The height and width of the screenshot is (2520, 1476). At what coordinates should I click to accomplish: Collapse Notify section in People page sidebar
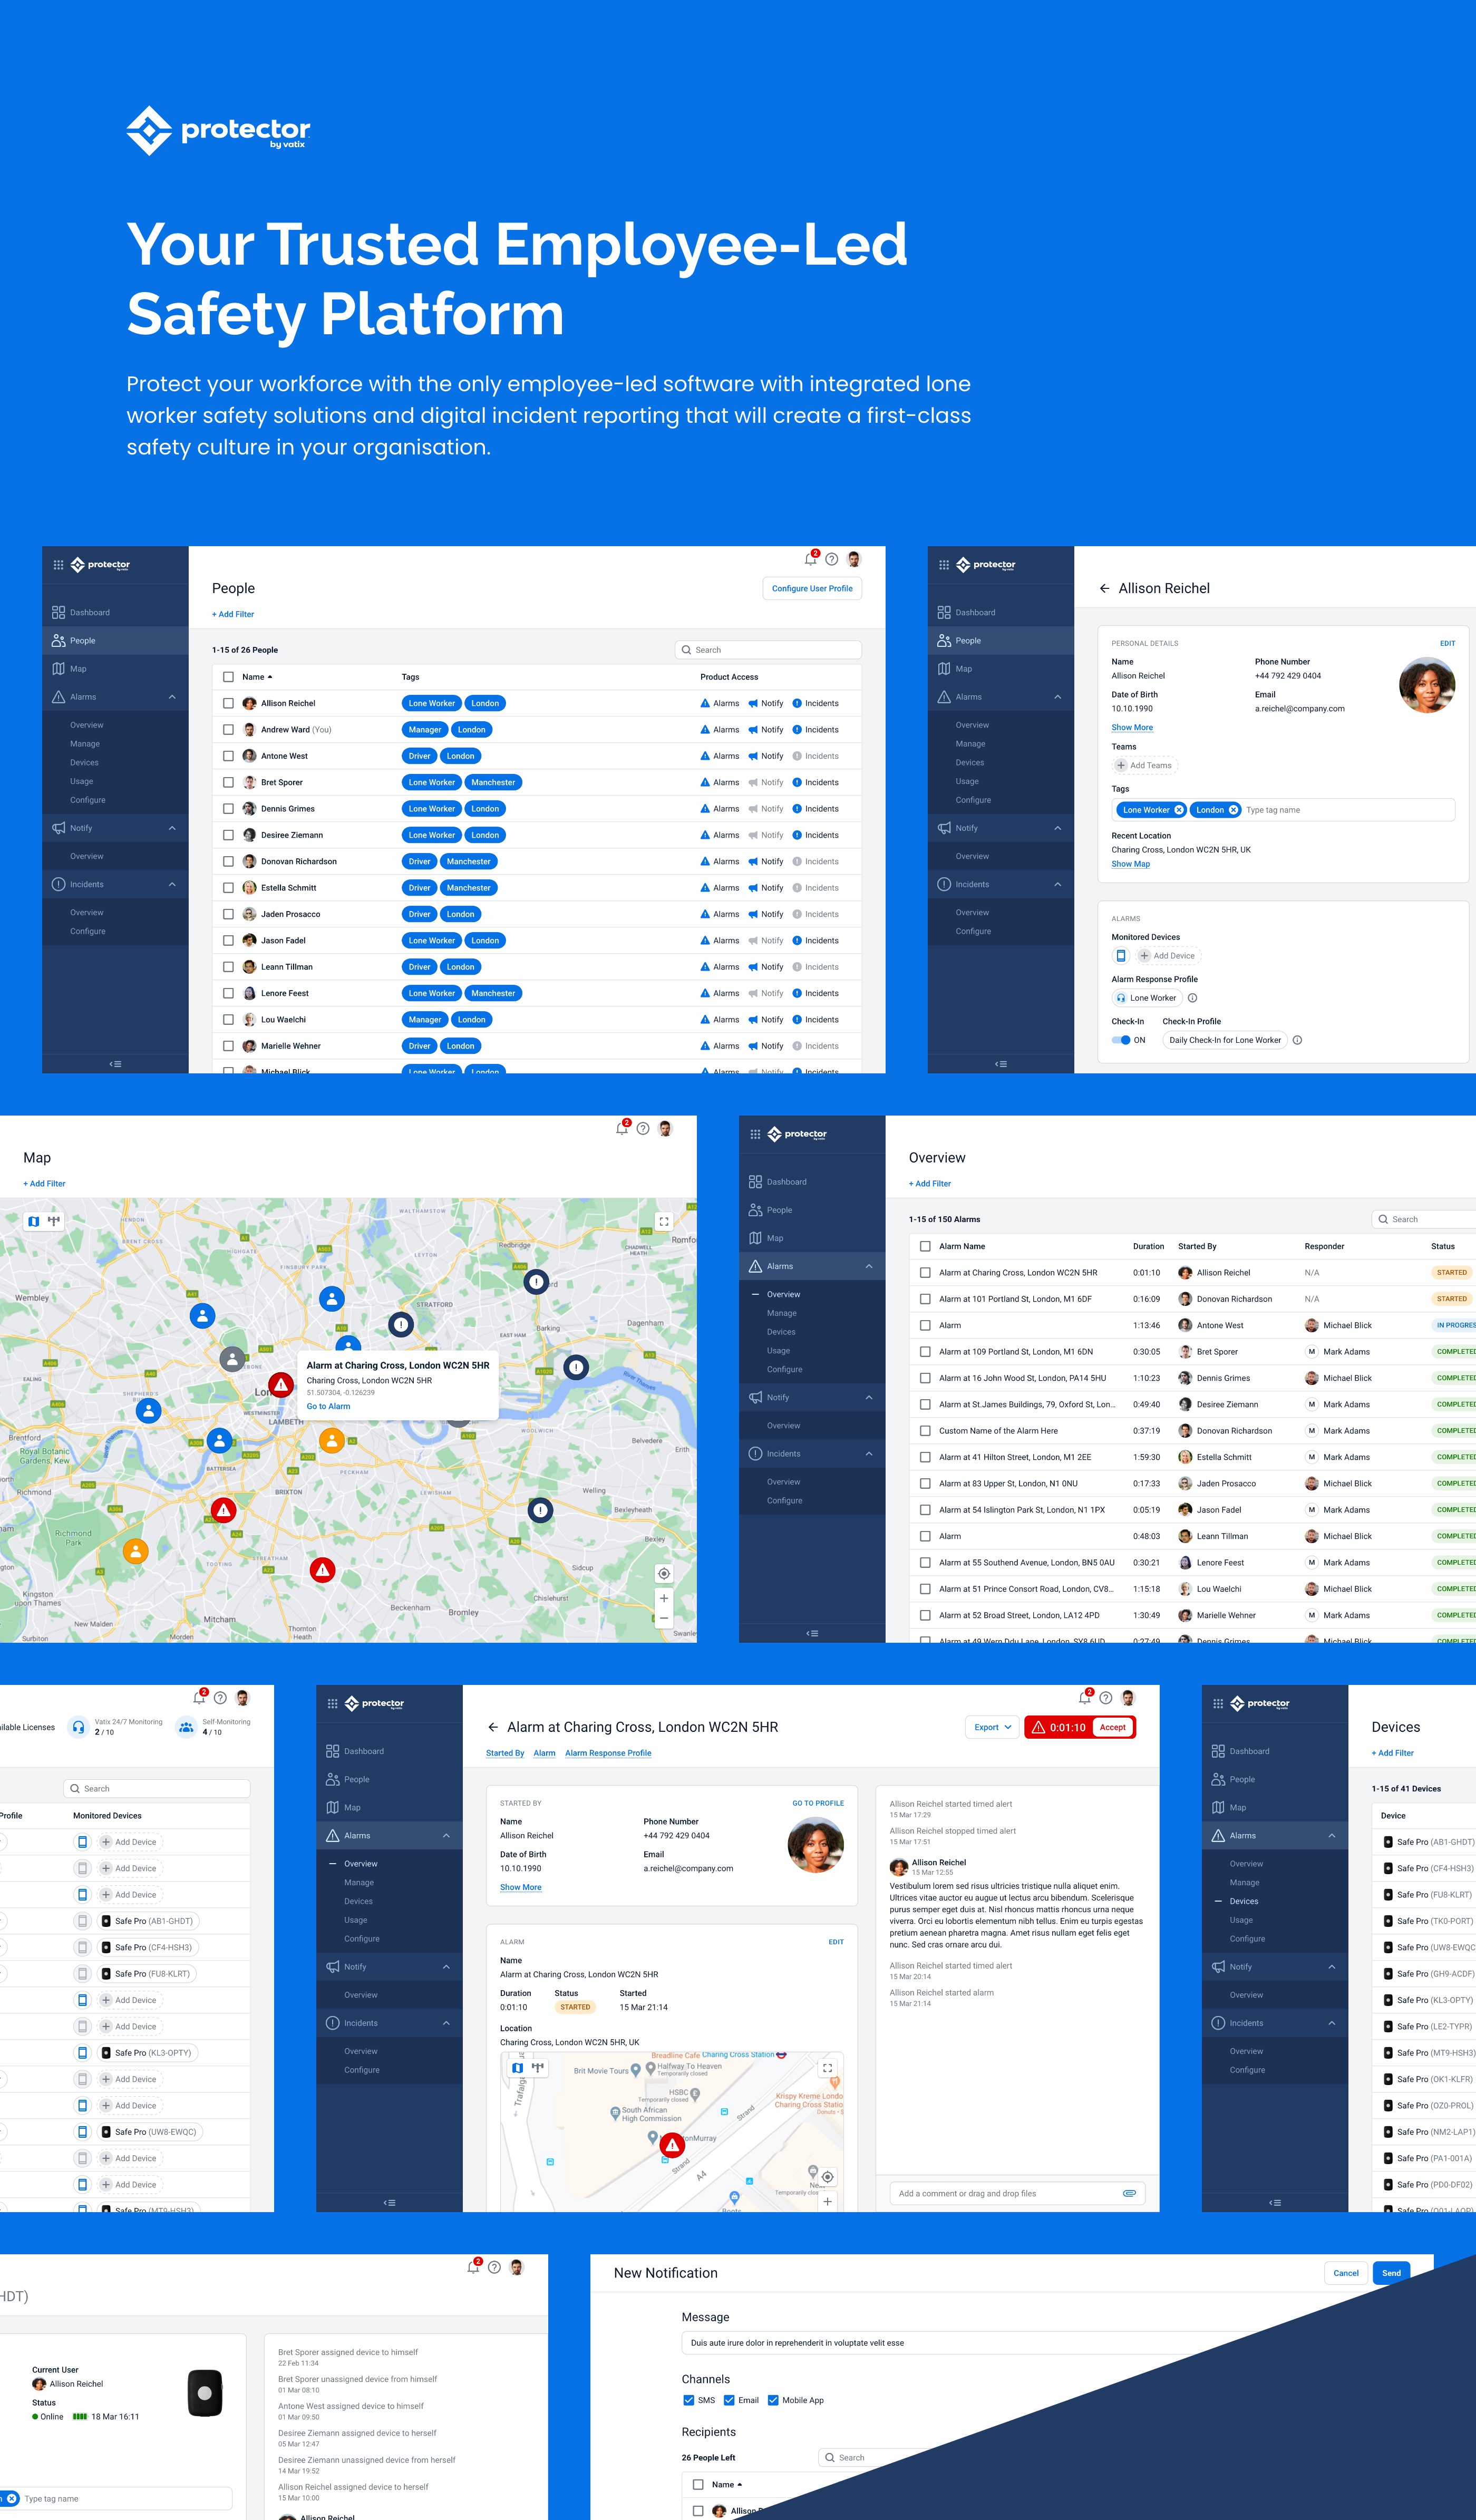pyautogui.click(x=172, y=828)
